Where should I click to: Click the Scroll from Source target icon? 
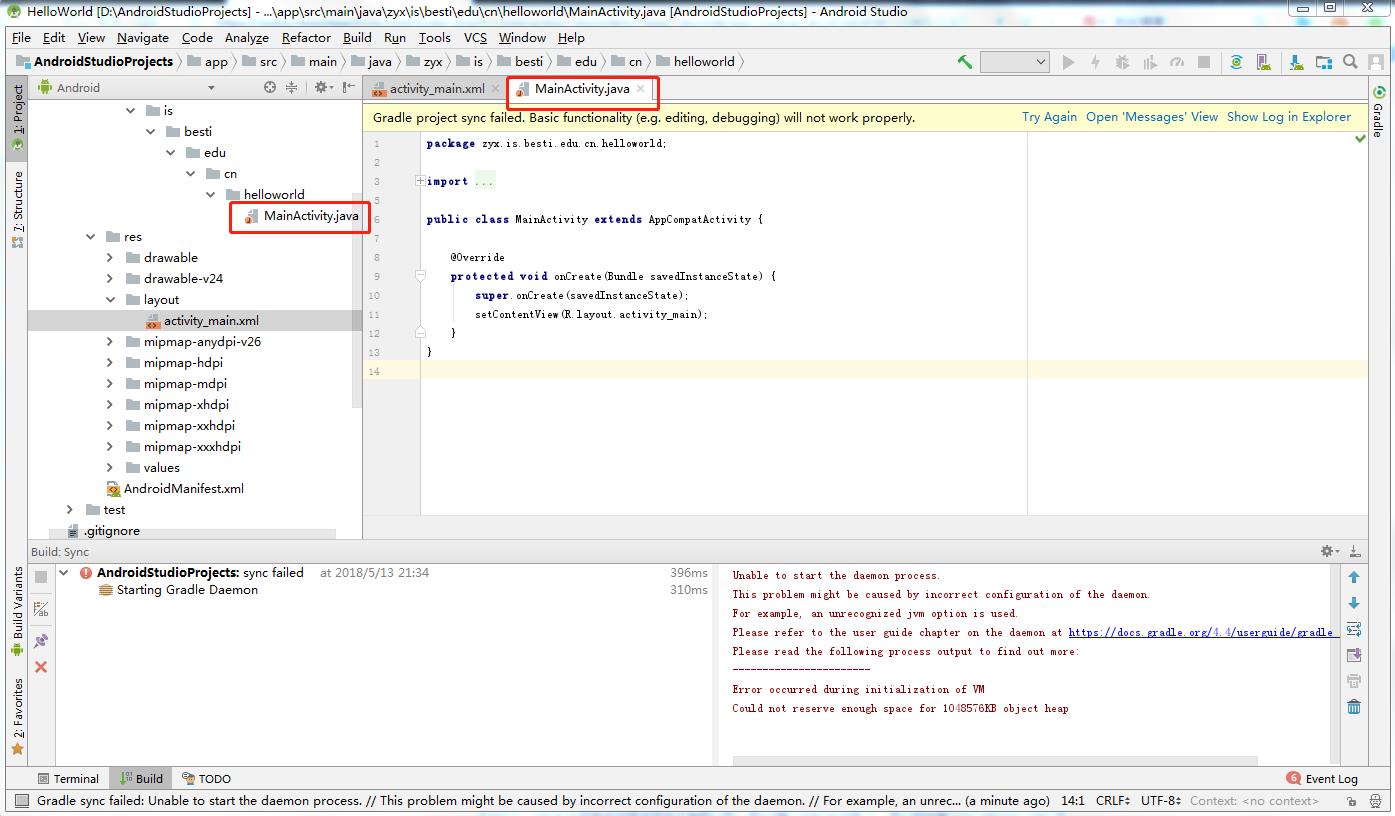click(x=269, y=88)
